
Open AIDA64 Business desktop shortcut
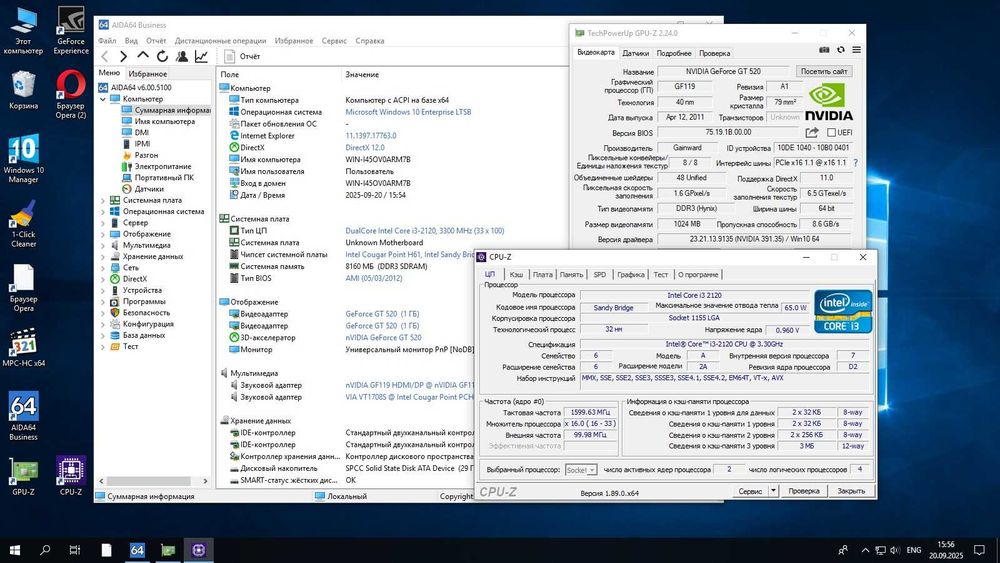pyautogui.click(x=24, y=416)
